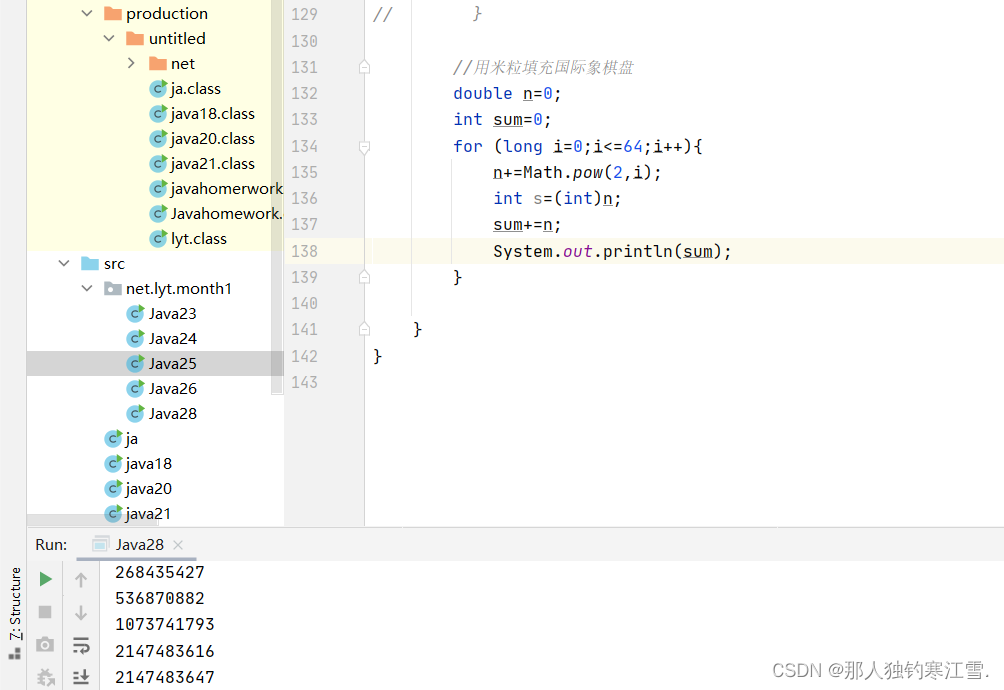Click System.out.println(sum) line
The image size is (1004, 690).
(x=612, y=251)
